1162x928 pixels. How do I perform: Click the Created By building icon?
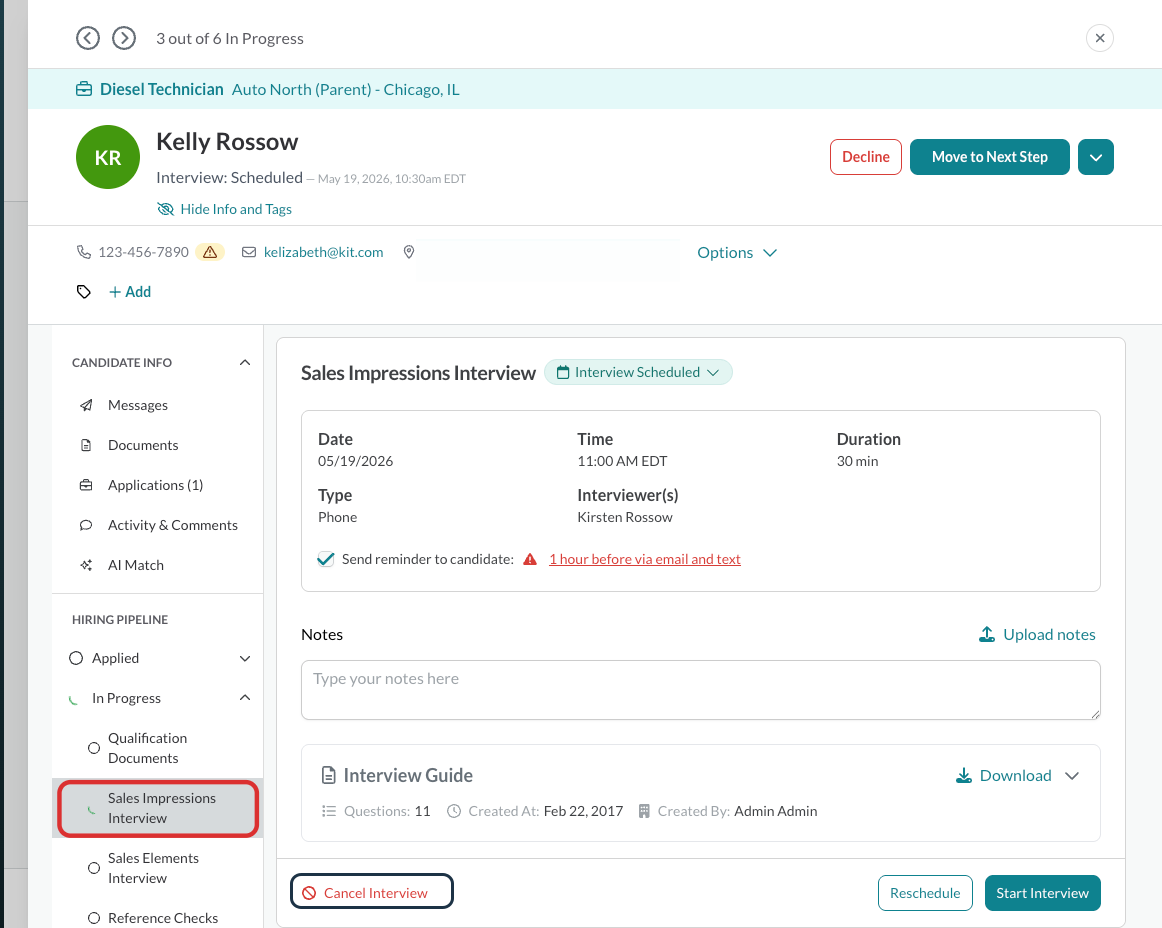[644, 811]
